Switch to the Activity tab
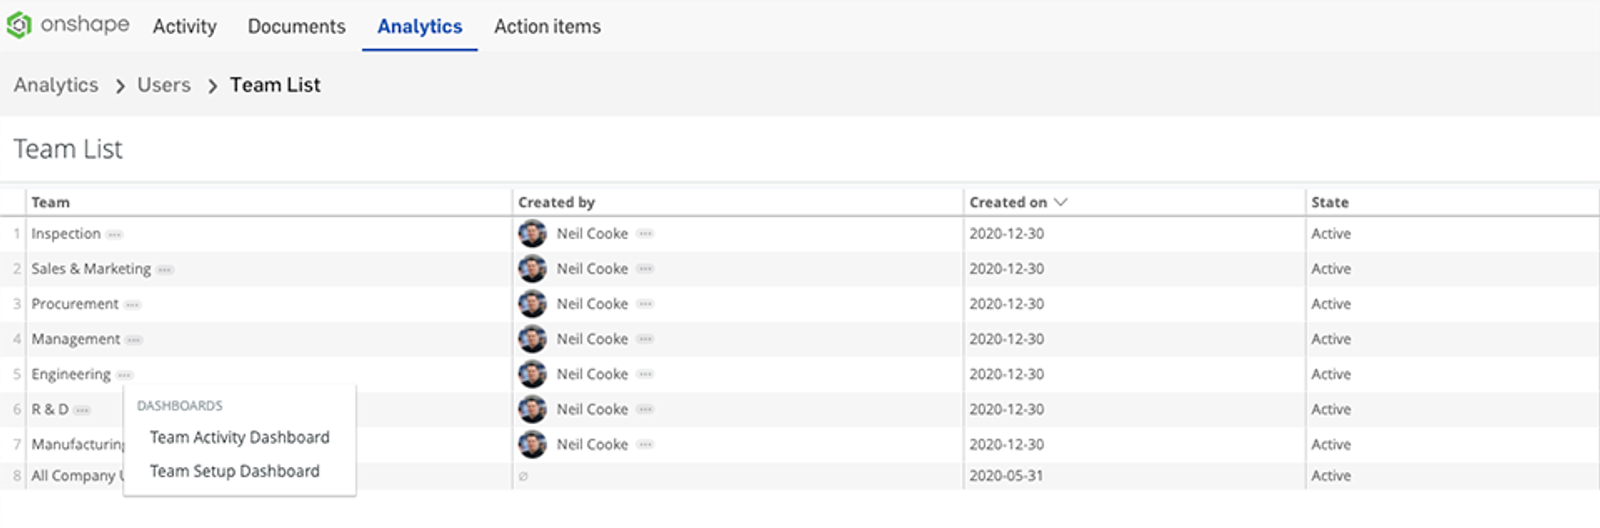This screenshot has height=528, width=1600. (184, 27)
